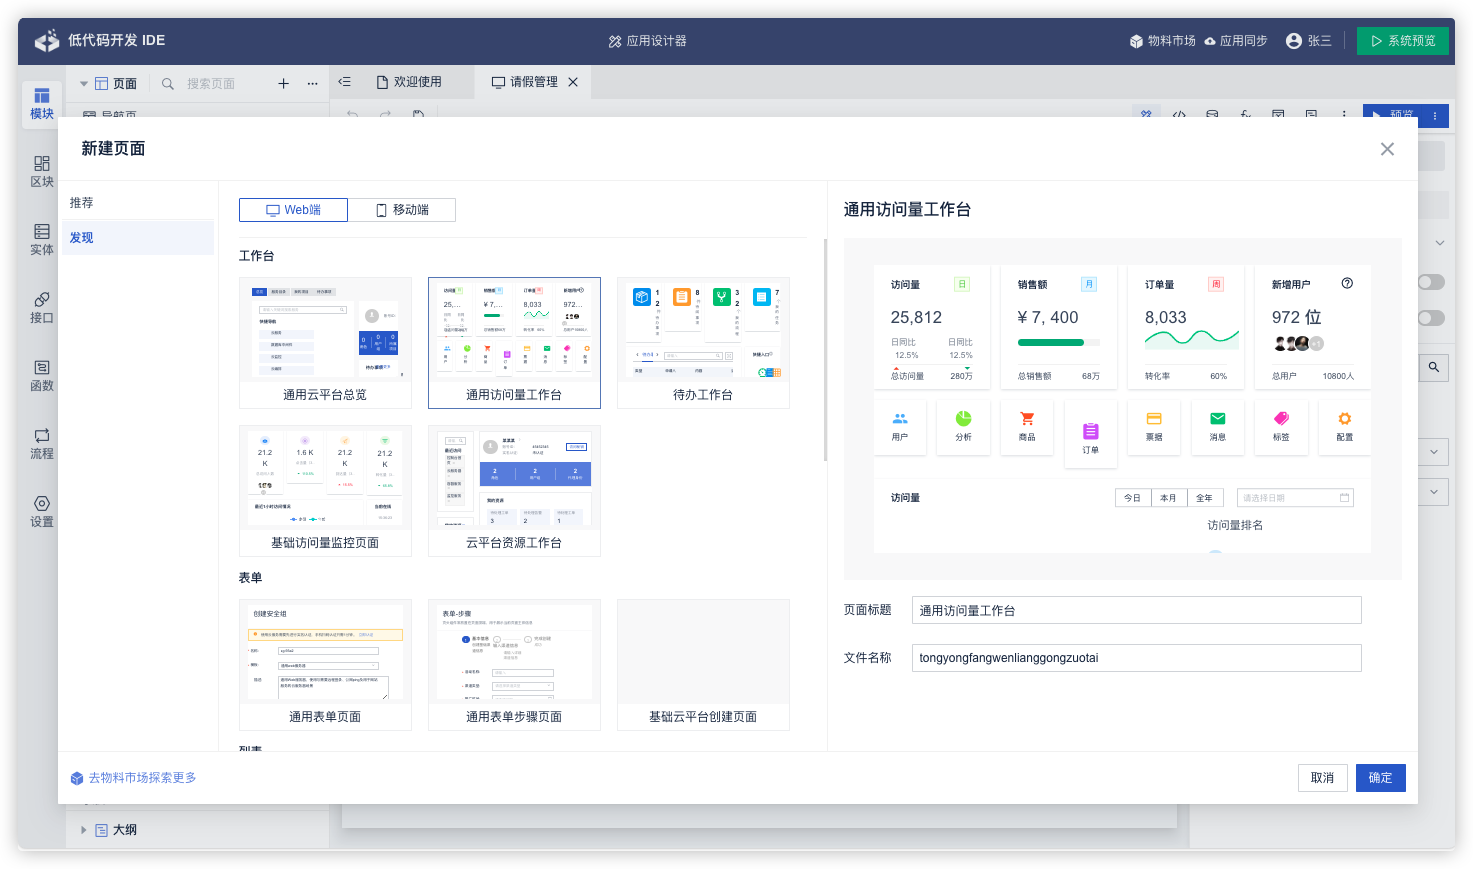Select the 发现 category in the dialog
Screen dimensions: 1473x869
pyautogui.click(x=81, y=237)
